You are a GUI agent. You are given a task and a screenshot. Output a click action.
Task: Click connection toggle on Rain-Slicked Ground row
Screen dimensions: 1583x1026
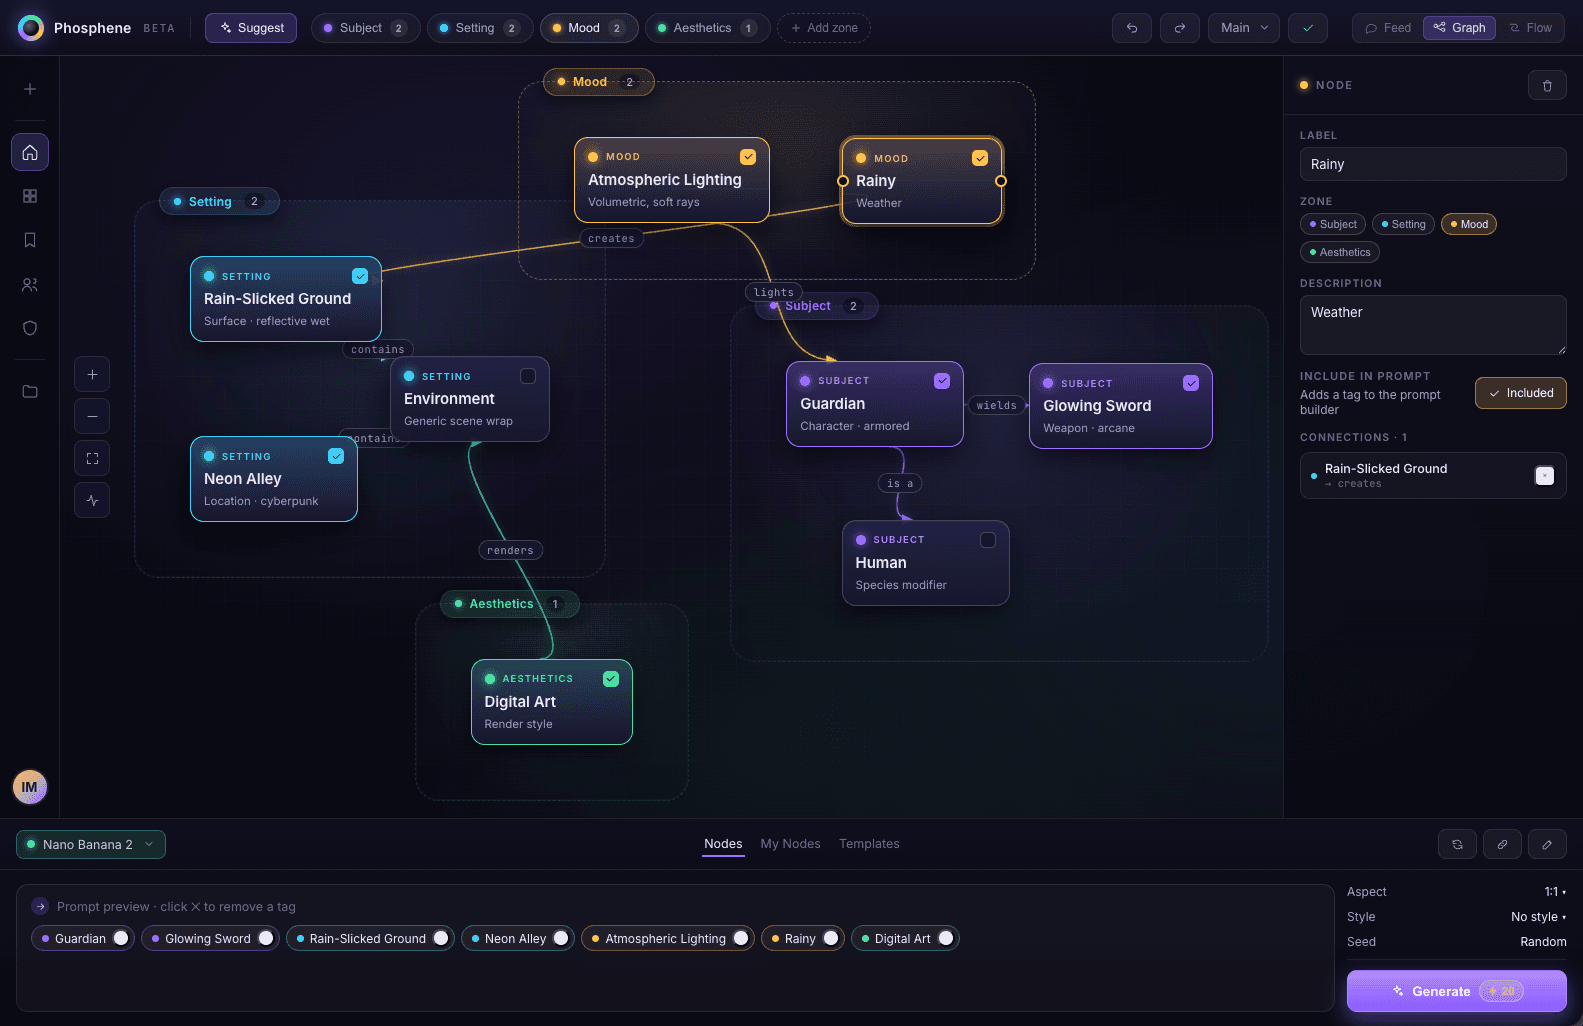click(1545, 476)
